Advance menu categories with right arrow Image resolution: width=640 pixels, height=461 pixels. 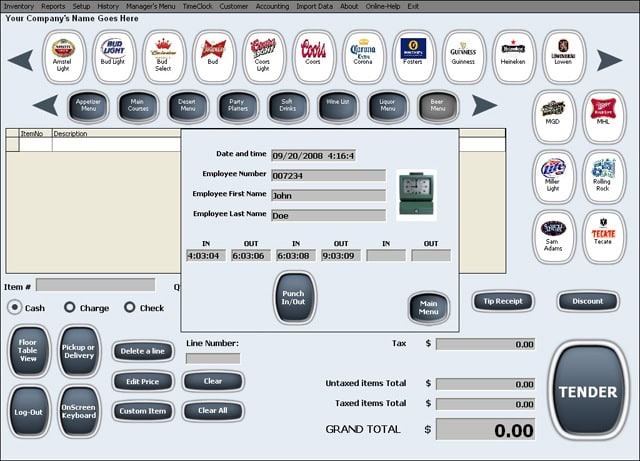484,105
